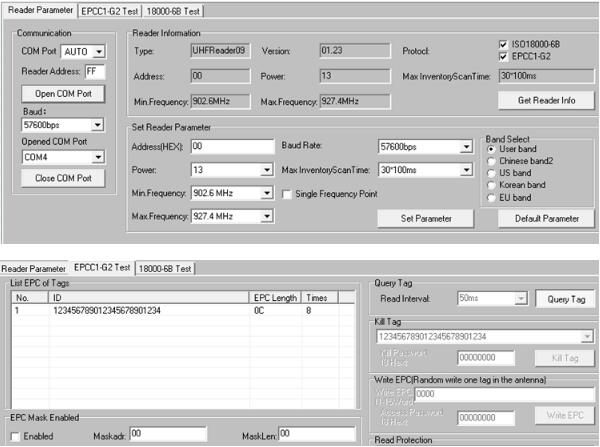Select the EU band radio option

pyautogui.click(x=490, y=197)
